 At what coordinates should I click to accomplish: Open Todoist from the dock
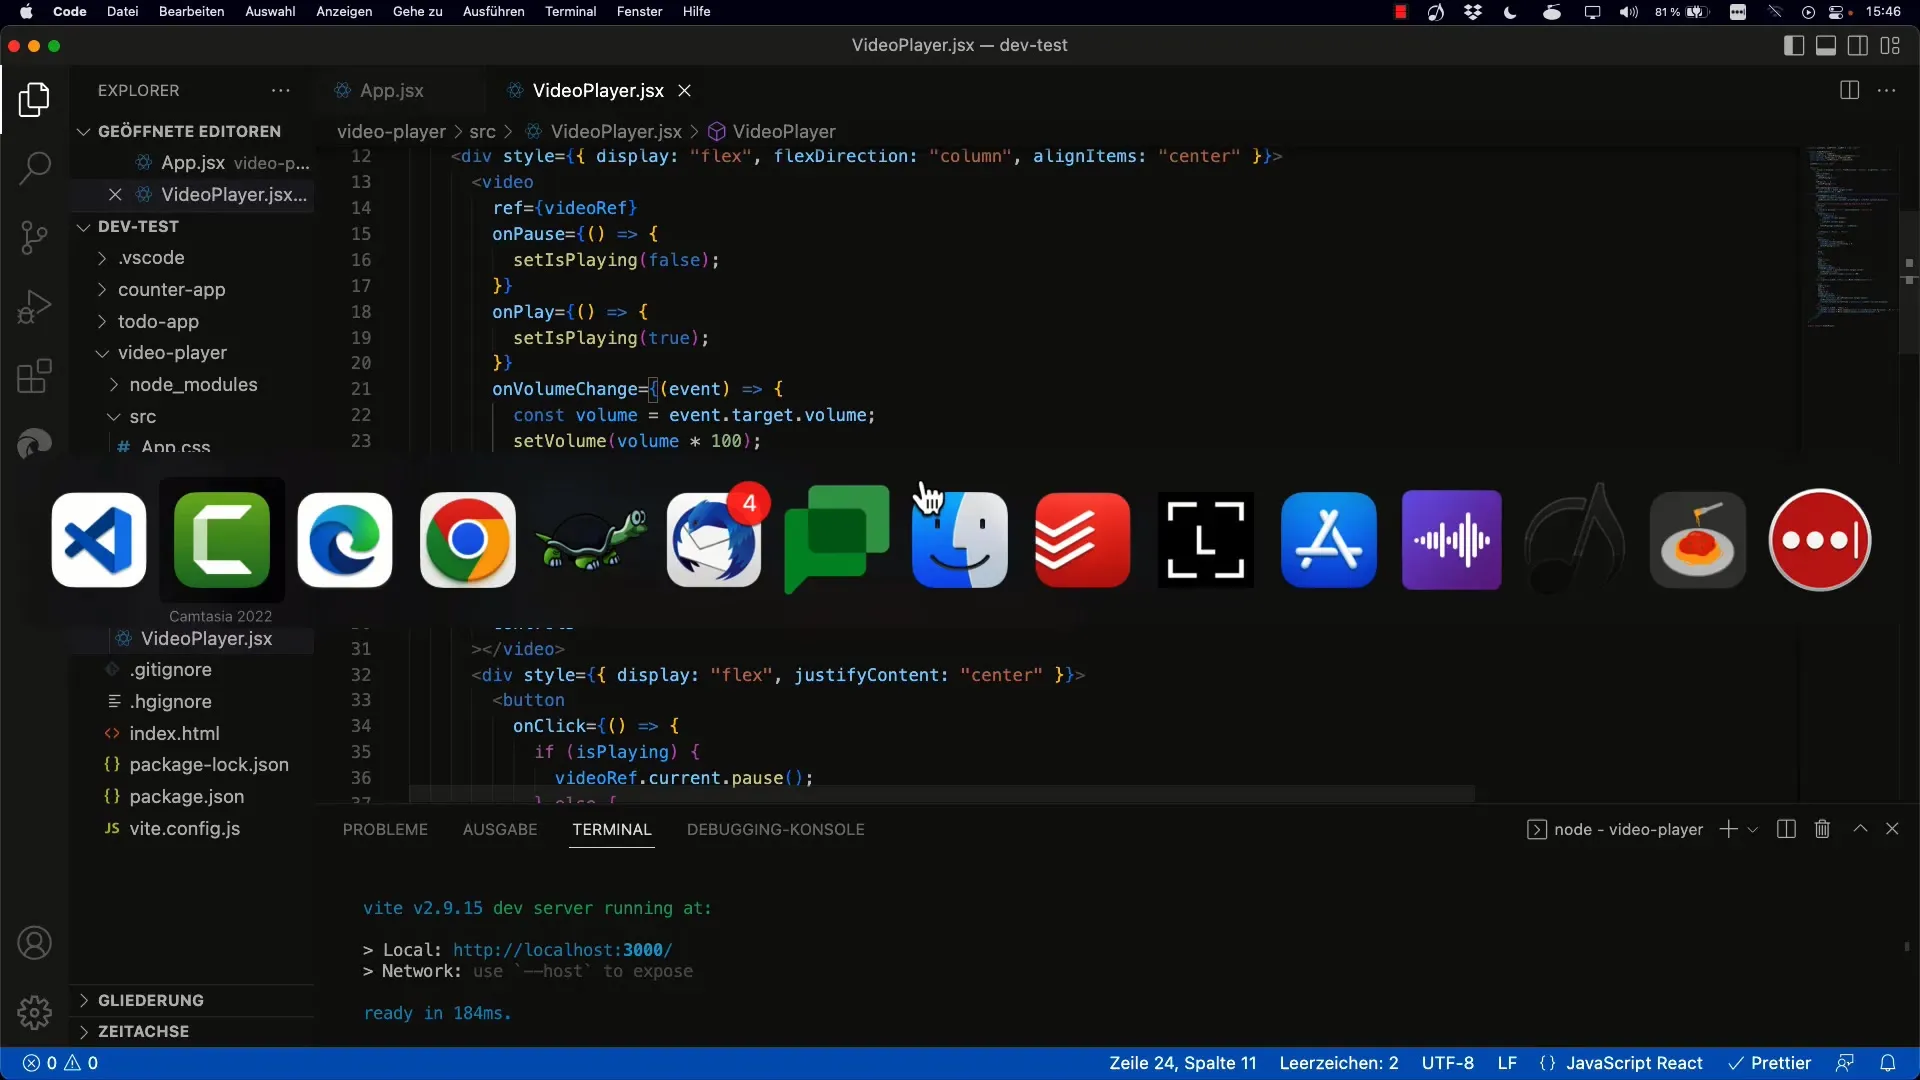[1081, 539]
